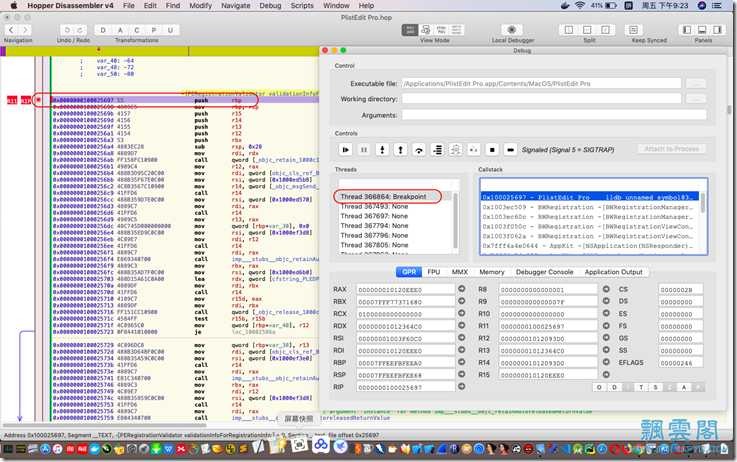The image size is (737, 462).
Task: Toggle the left panel visibility
Action: click(687, 30)
